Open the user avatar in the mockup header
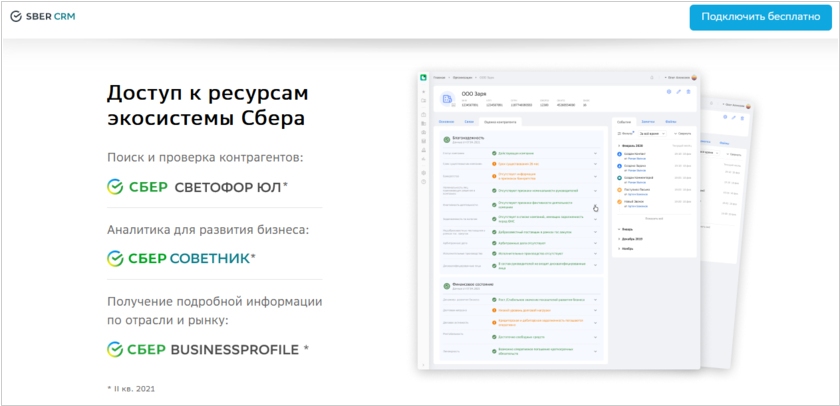 tap(694, 78)
